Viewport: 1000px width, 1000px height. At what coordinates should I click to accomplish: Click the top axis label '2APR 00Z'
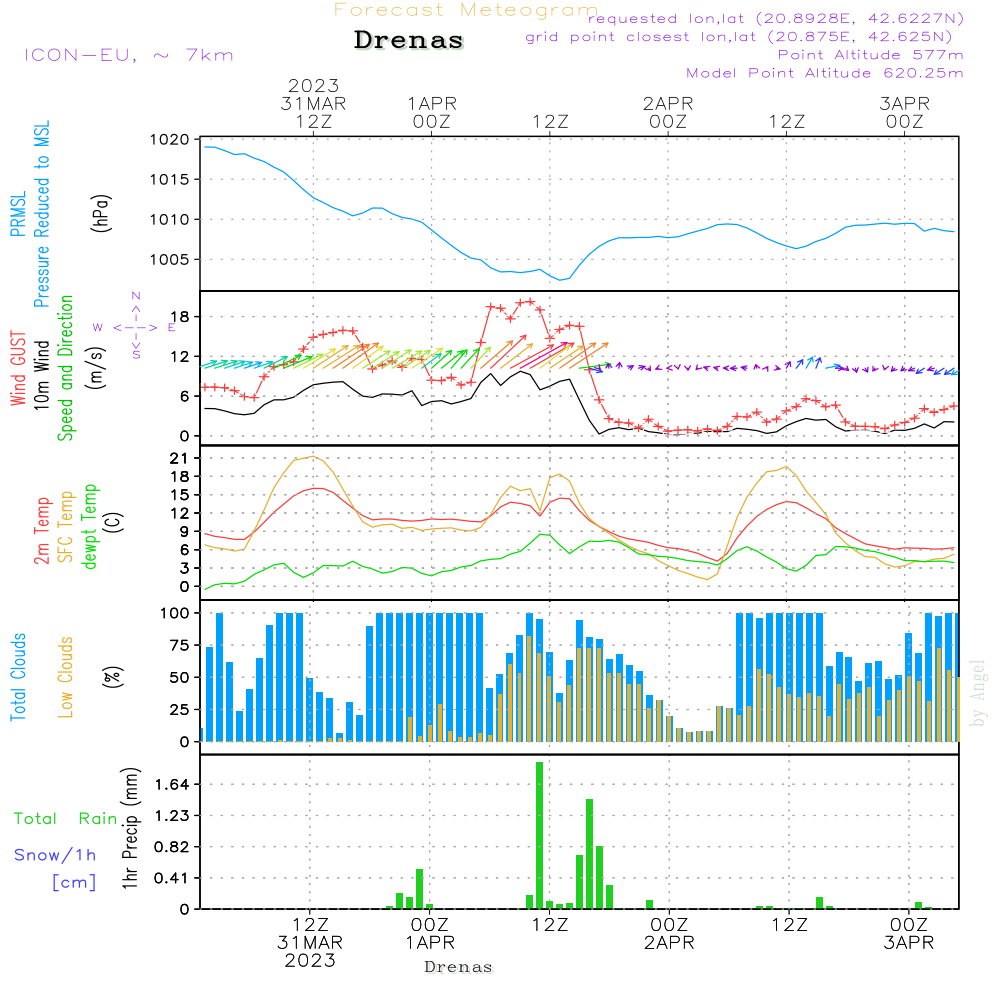click(668, 112)
